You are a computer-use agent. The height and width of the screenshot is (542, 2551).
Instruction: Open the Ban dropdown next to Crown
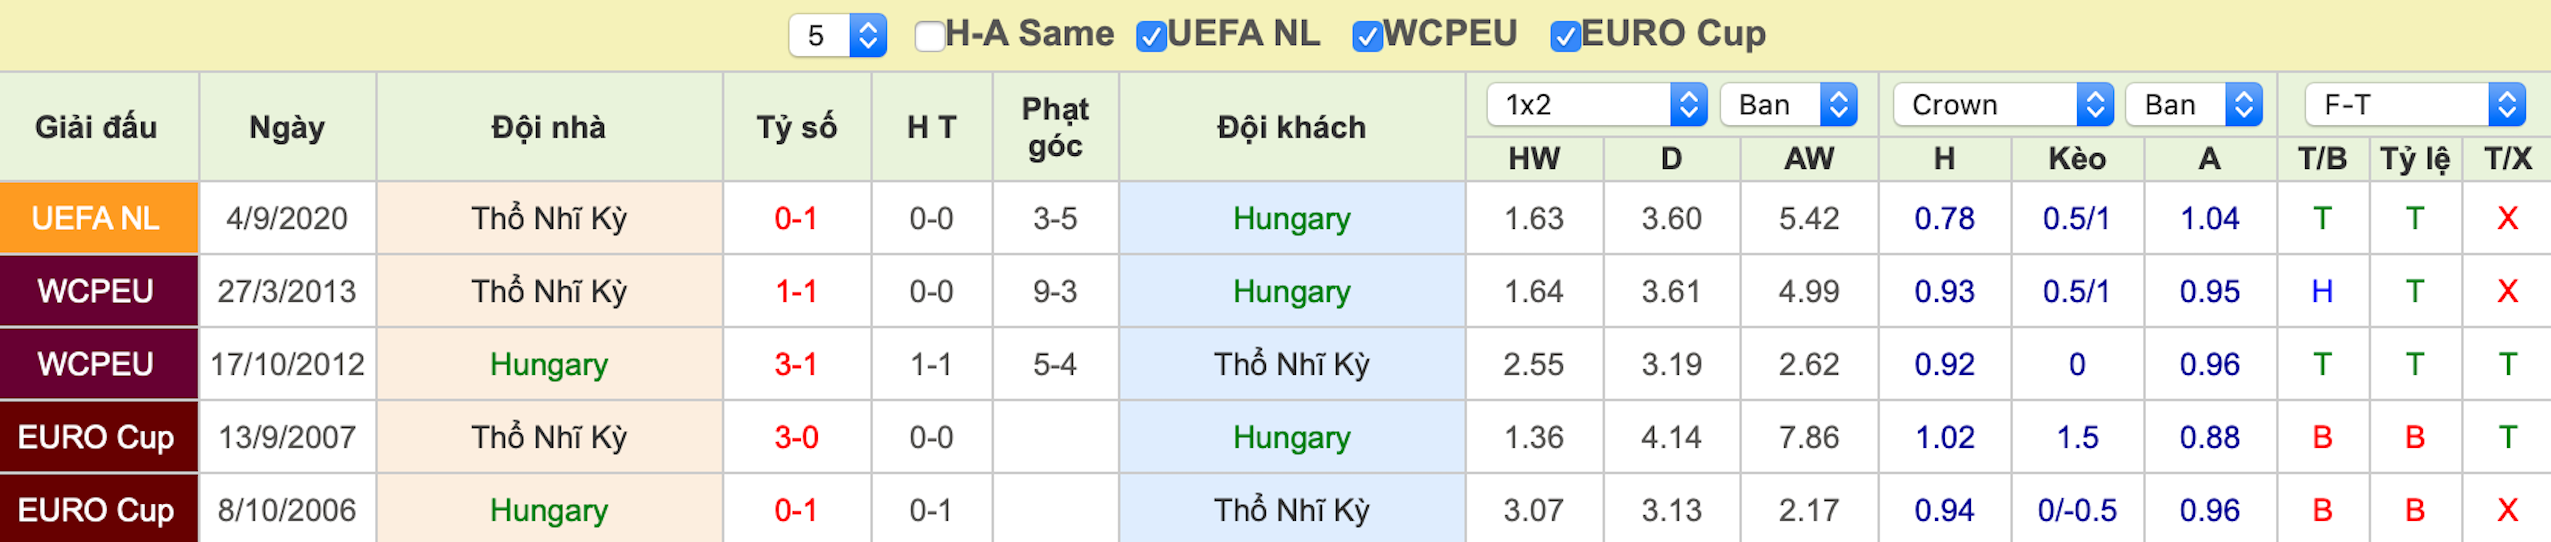coord(2194,104)
